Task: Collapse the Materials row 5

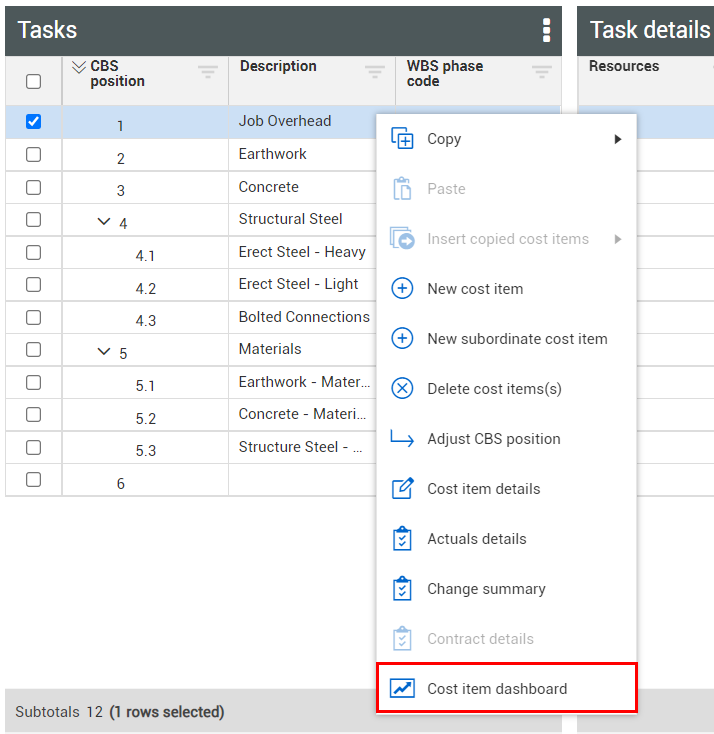Action: [x=104, y=351]
